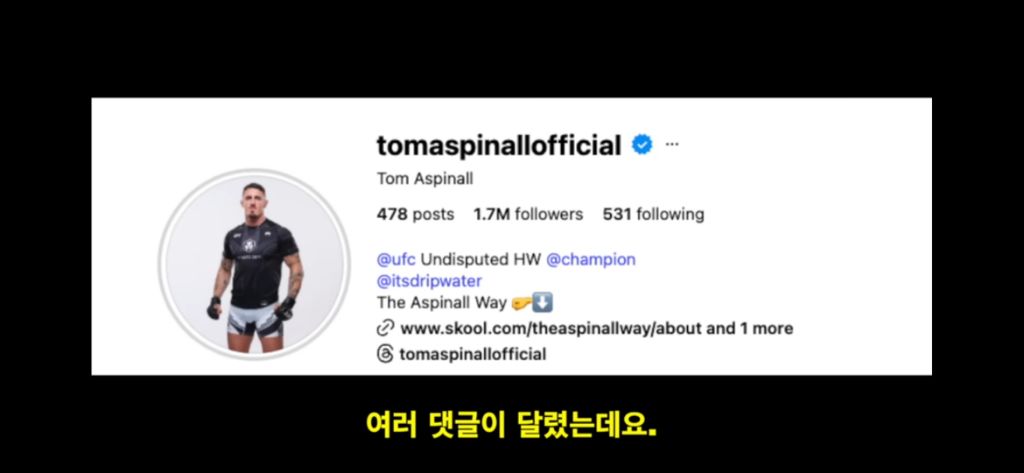Open the @ufc mention link
This screenshot has height=473, width=1024.
[x=396, y=259]
